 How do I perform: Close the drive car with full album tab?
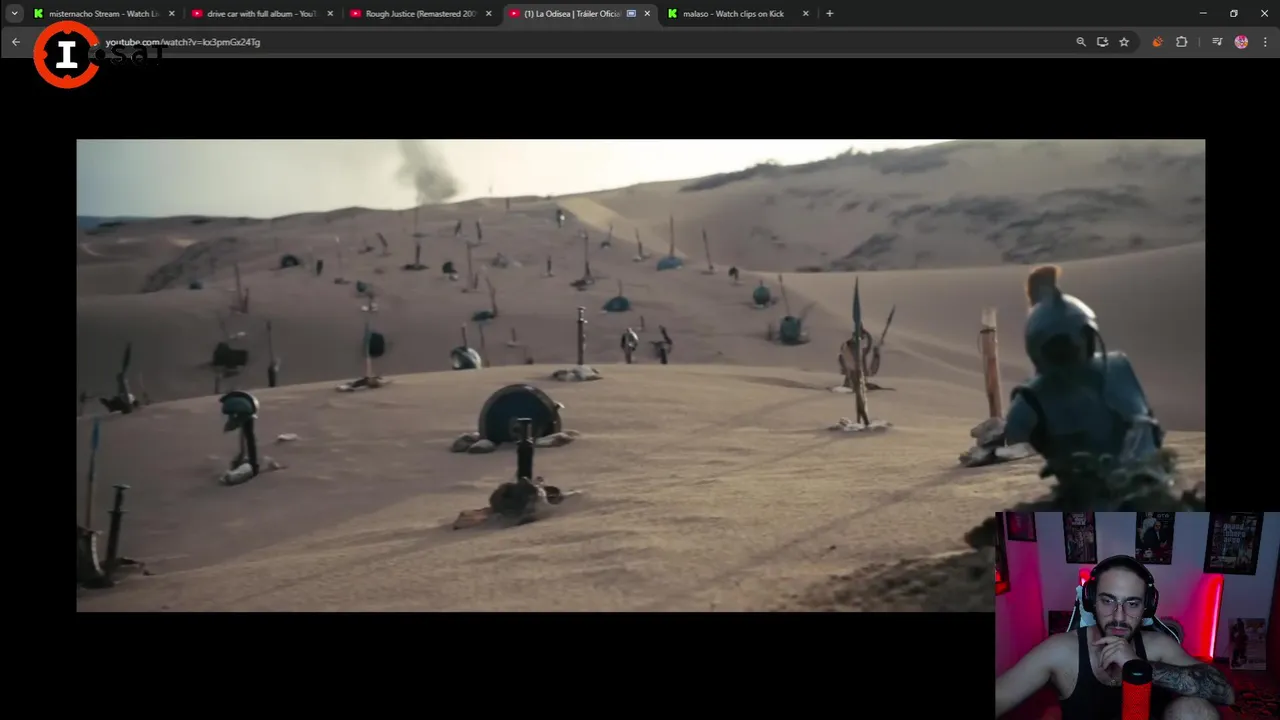click(x=330, y=13)
